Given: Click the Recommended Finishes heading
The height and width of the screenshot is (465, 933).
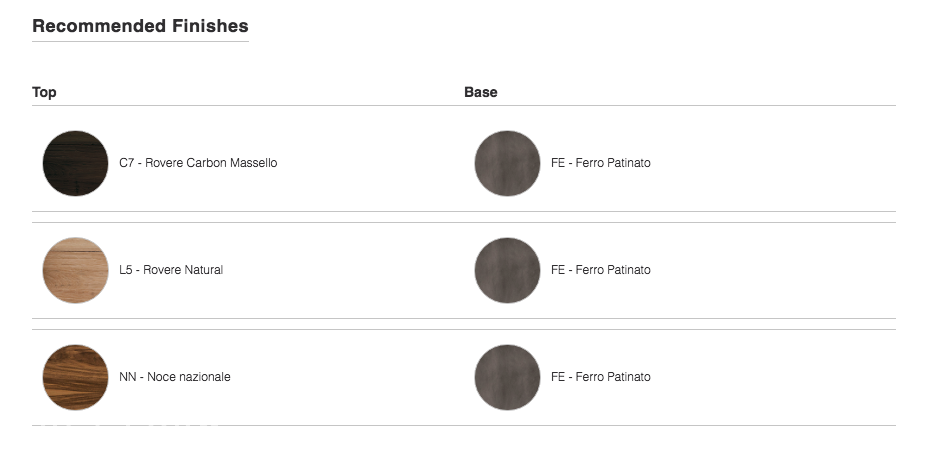Looking at the screenshot, I should coord(140,26).
